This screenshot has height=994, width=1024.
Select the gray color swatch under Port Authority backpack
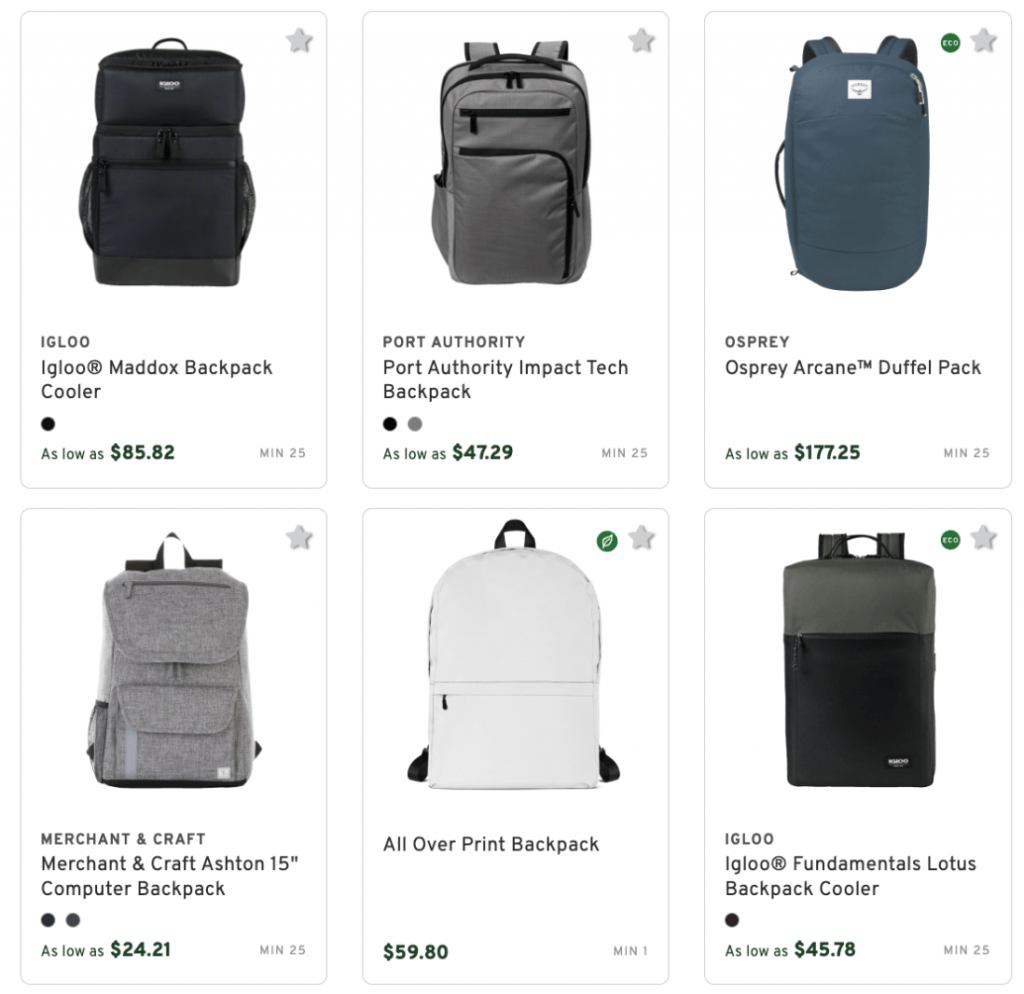(x=413, y=423)
